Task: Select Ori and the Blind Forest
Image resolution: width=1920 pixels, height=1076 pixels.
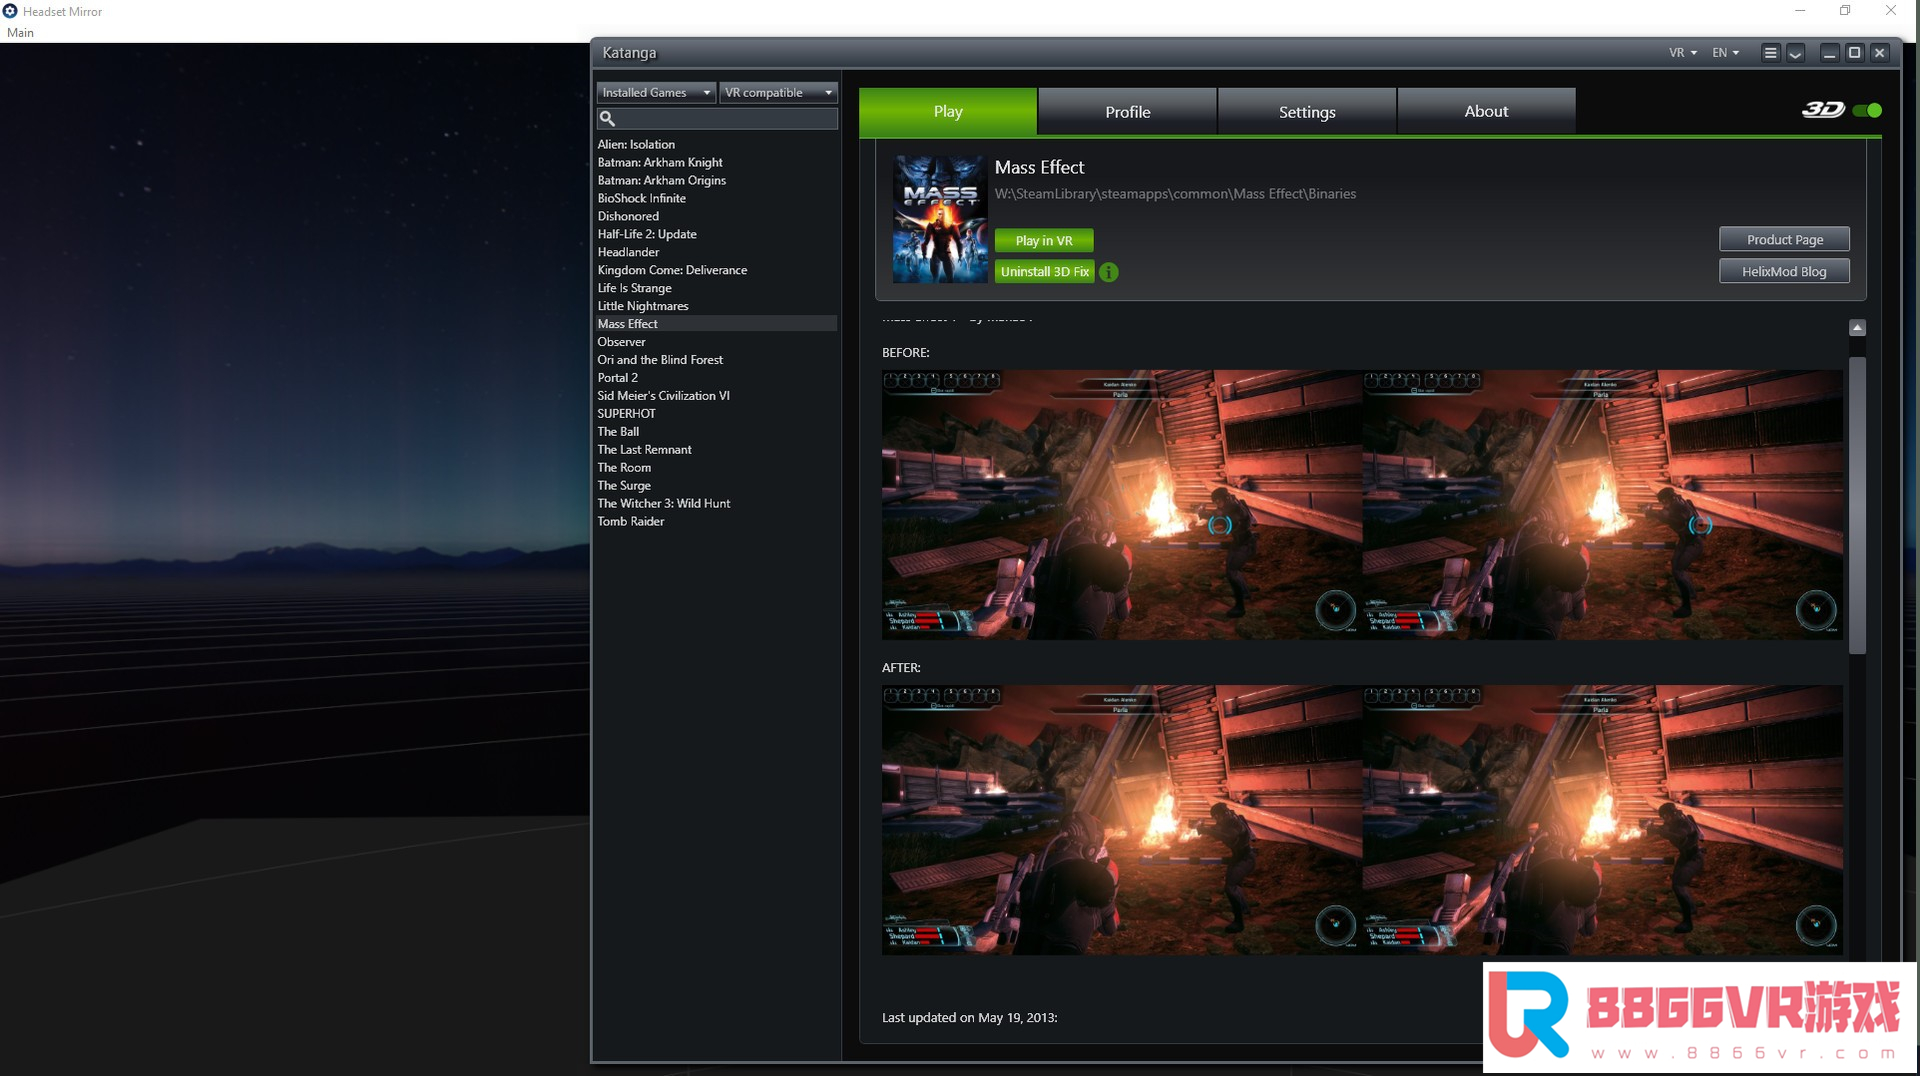Action: pos(716,360)
